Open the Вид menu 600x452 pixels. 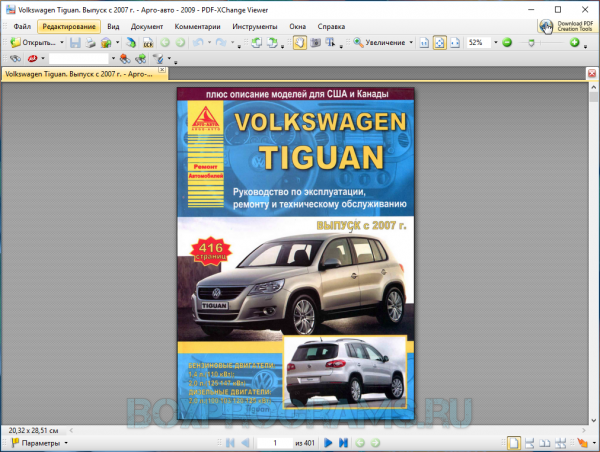[113, 26]
